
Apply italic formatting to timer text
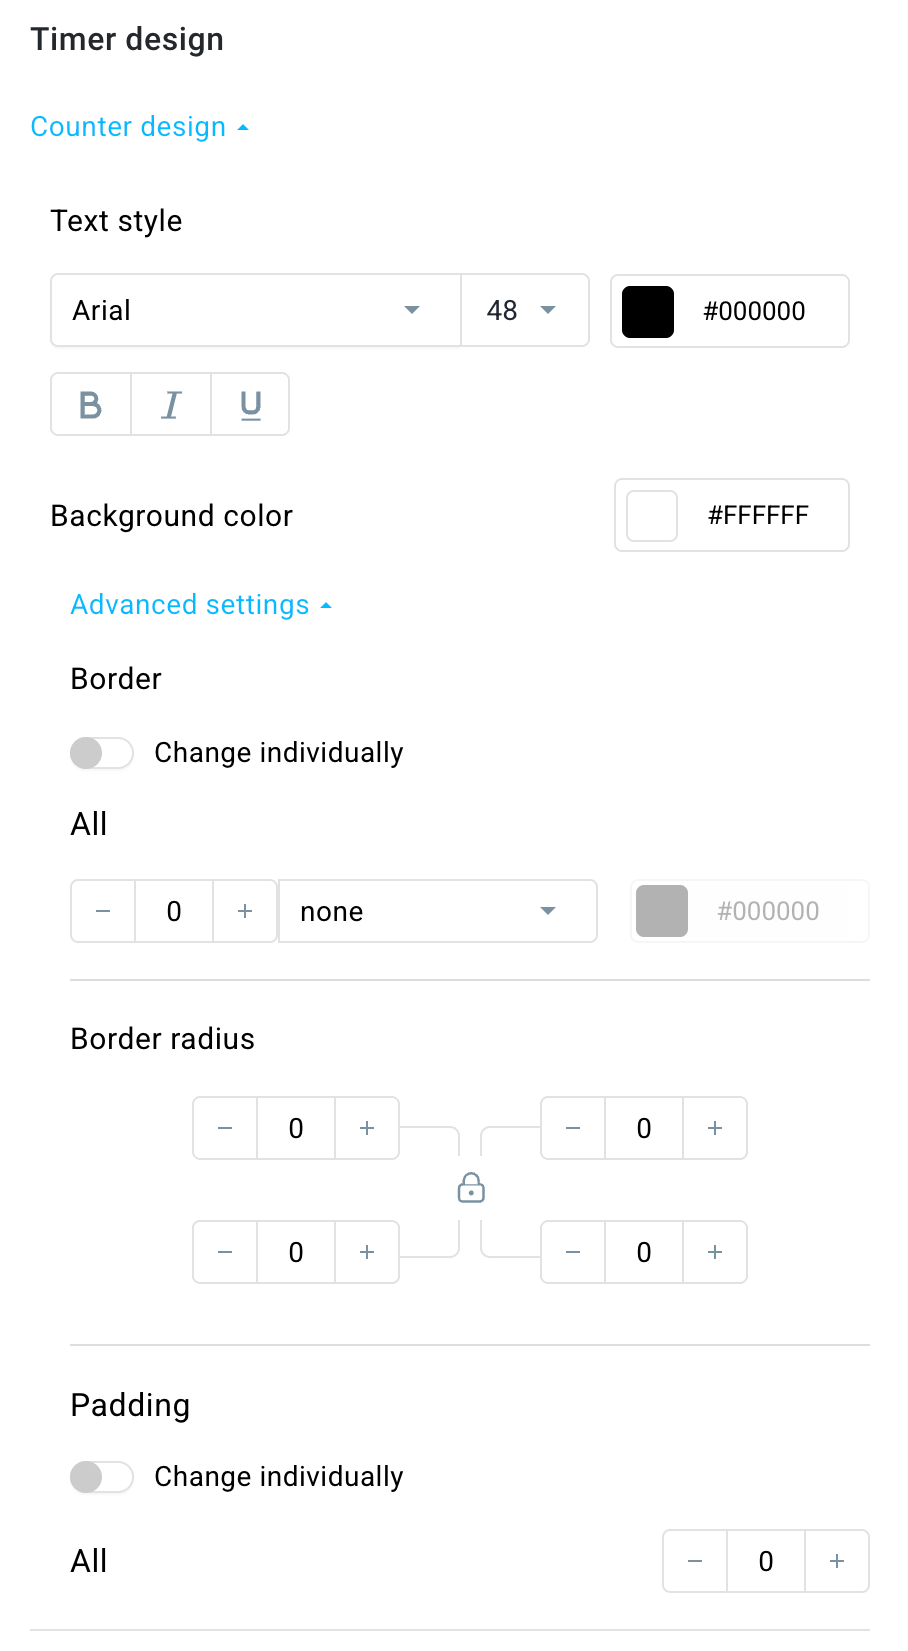[170, 404]
